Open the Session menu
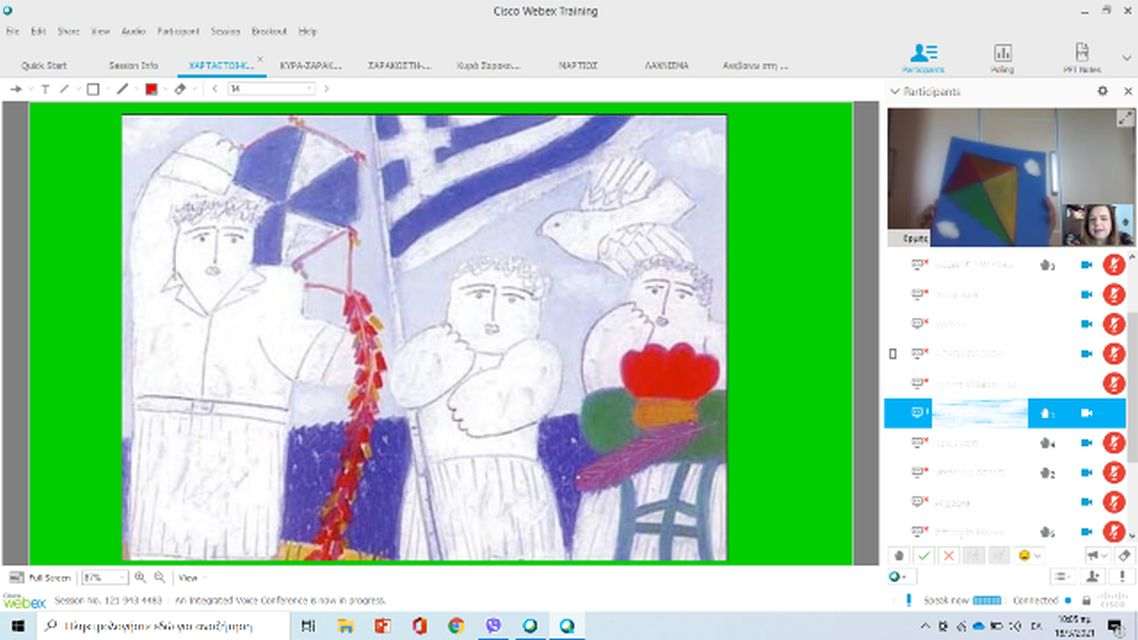The width and height of the screenshot is (1138, 640). click(225, 31)
